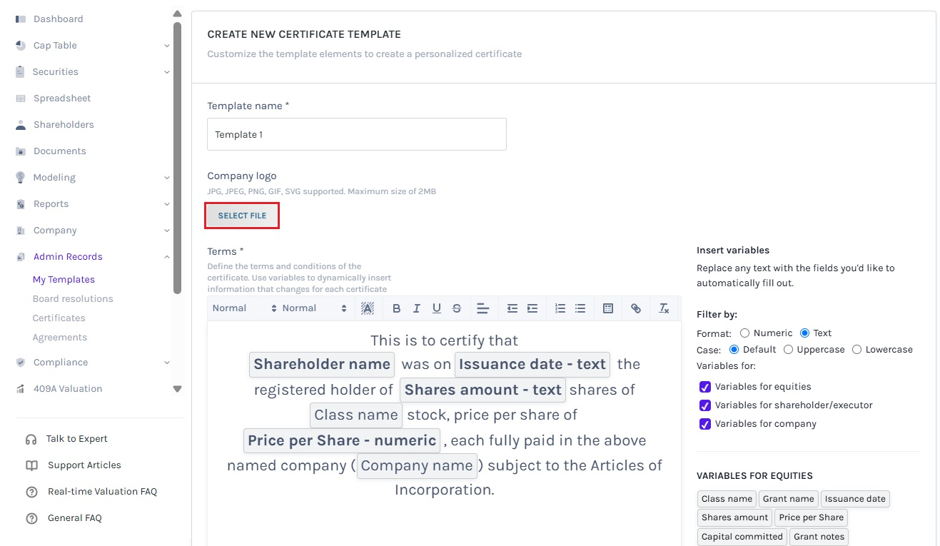Insert the Price per Share variable chip
This screenshot has width=940, height=546.
click(811, 517)
